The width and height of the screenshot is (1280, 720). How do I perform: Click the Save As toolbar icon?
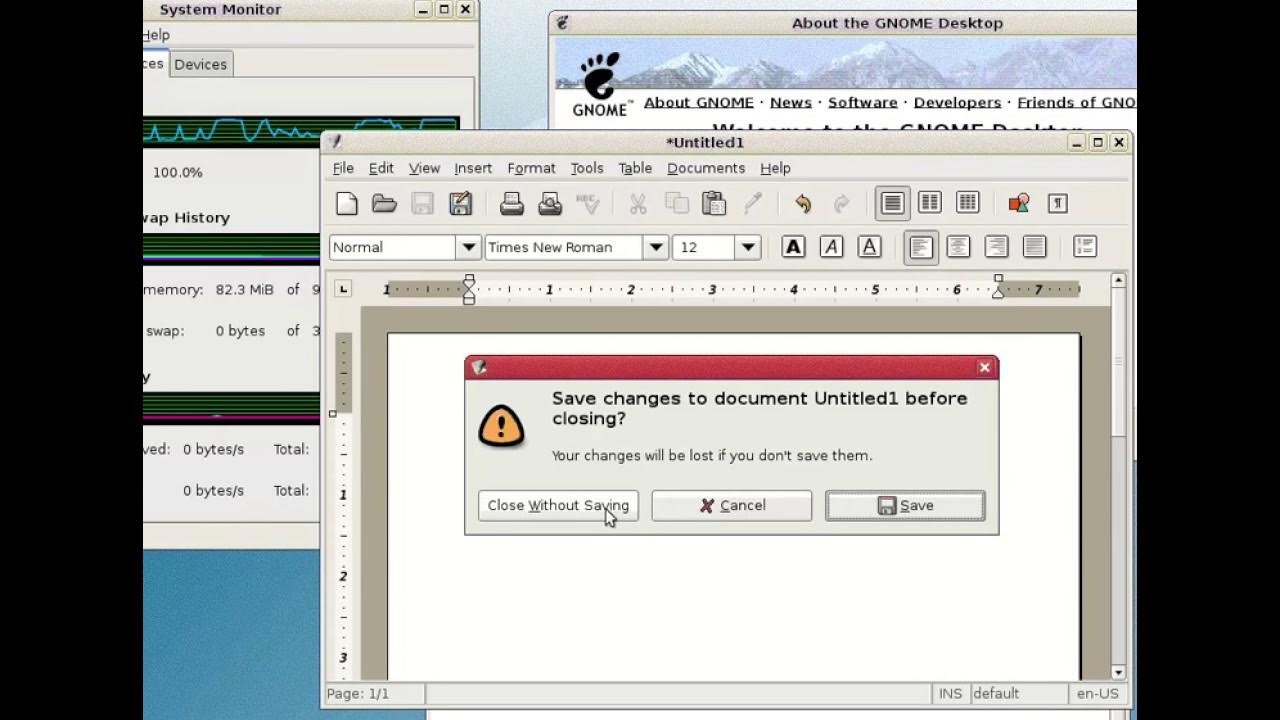click(x=460, y=204)
